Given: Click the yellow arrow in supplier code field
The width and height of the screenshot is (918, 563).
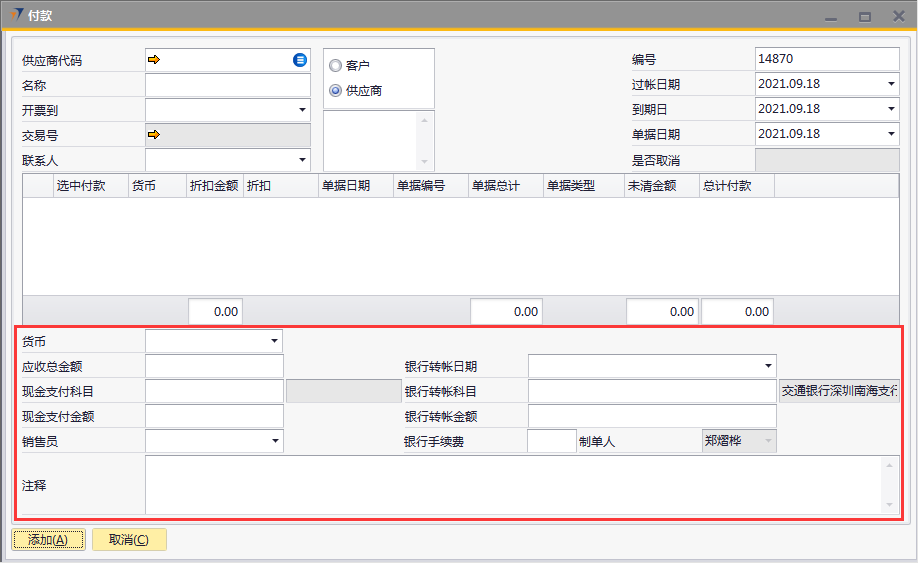Looking at the screenshot, I should [154, 60].
